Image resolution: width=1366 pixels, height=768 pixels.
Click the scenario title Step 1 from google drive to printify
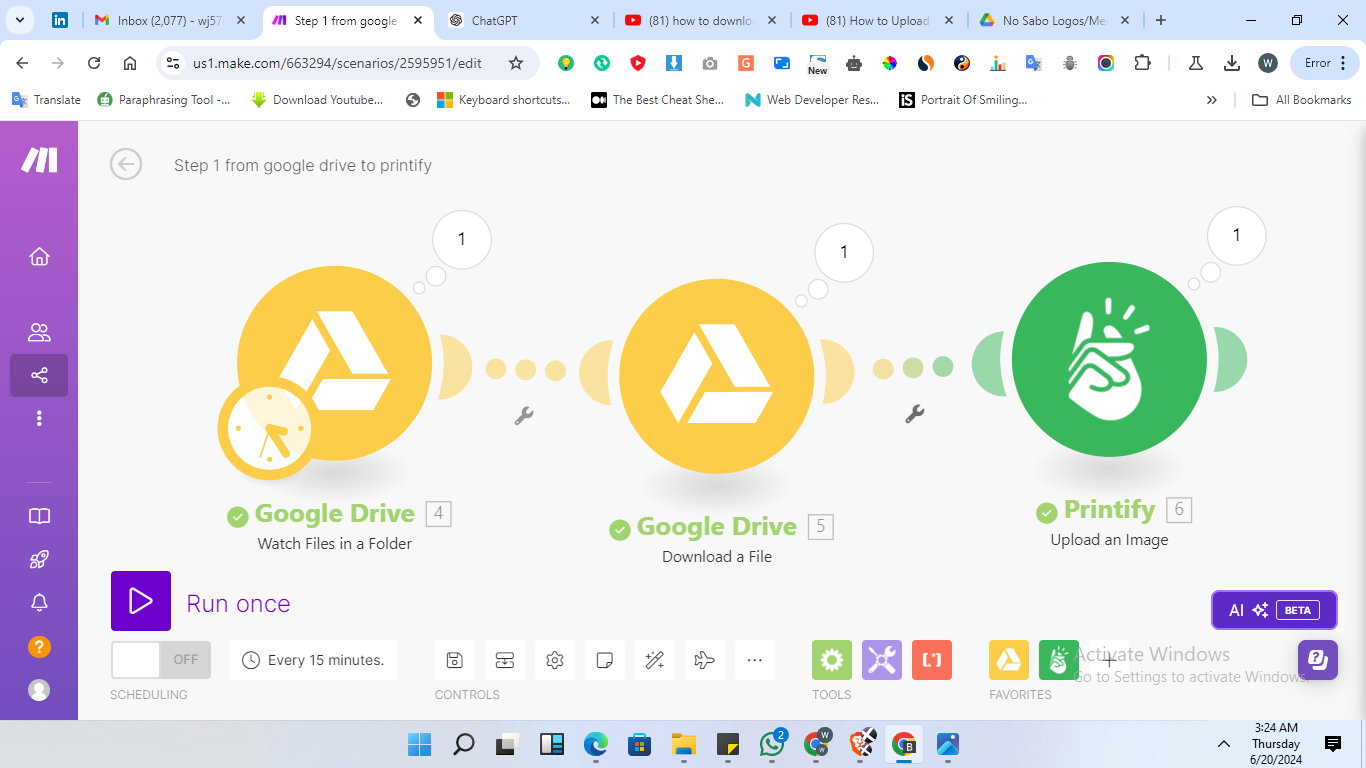tap(303, 165)
